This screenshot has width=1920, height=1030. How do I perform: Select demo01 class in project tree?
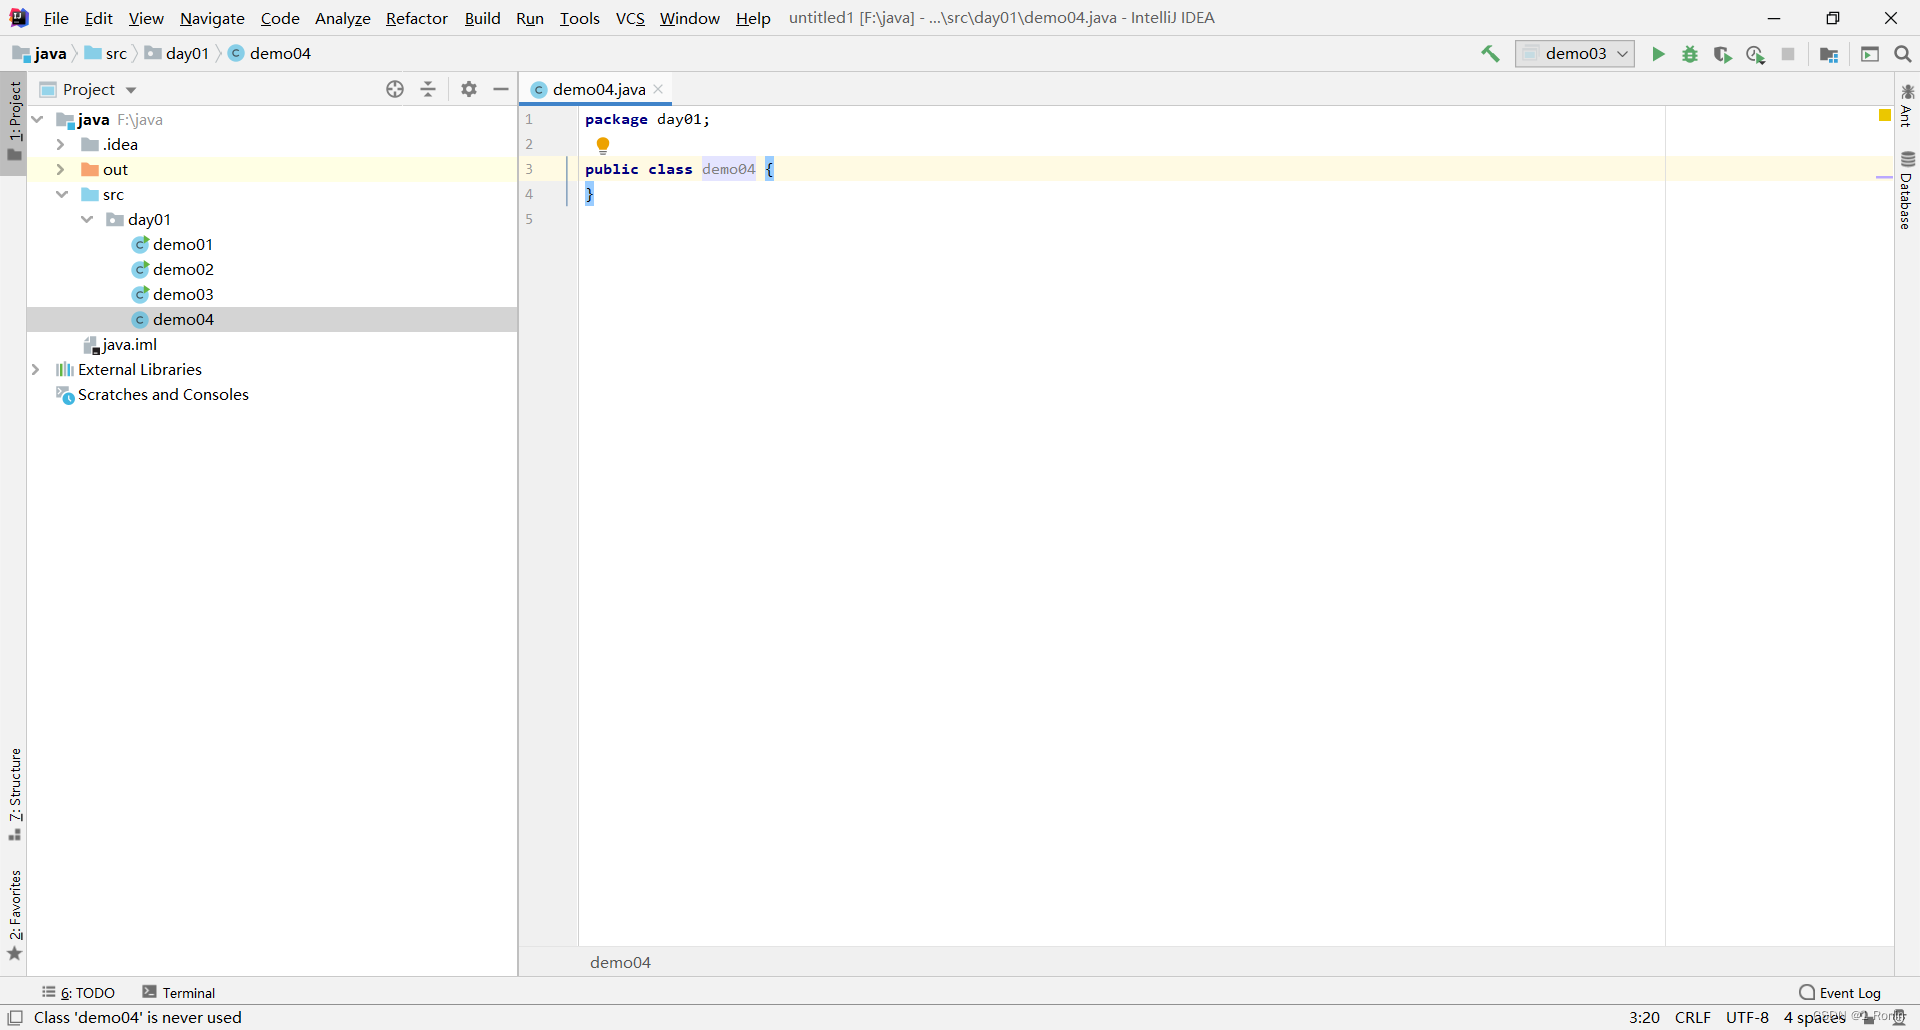[183, 244]
